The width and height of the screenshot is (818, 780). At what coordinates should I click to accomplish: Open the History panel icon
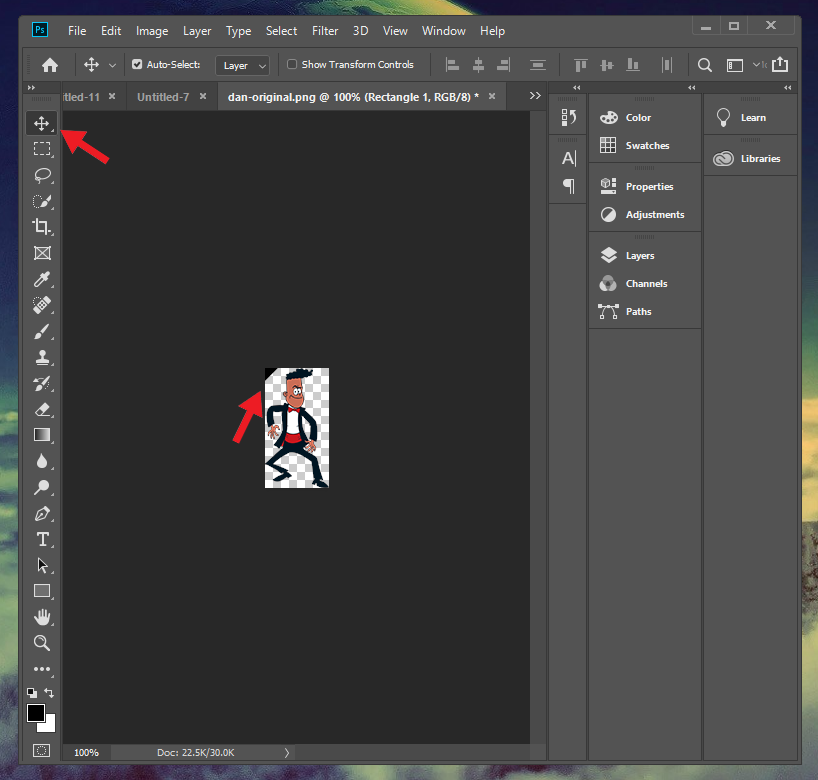point(569,117)
